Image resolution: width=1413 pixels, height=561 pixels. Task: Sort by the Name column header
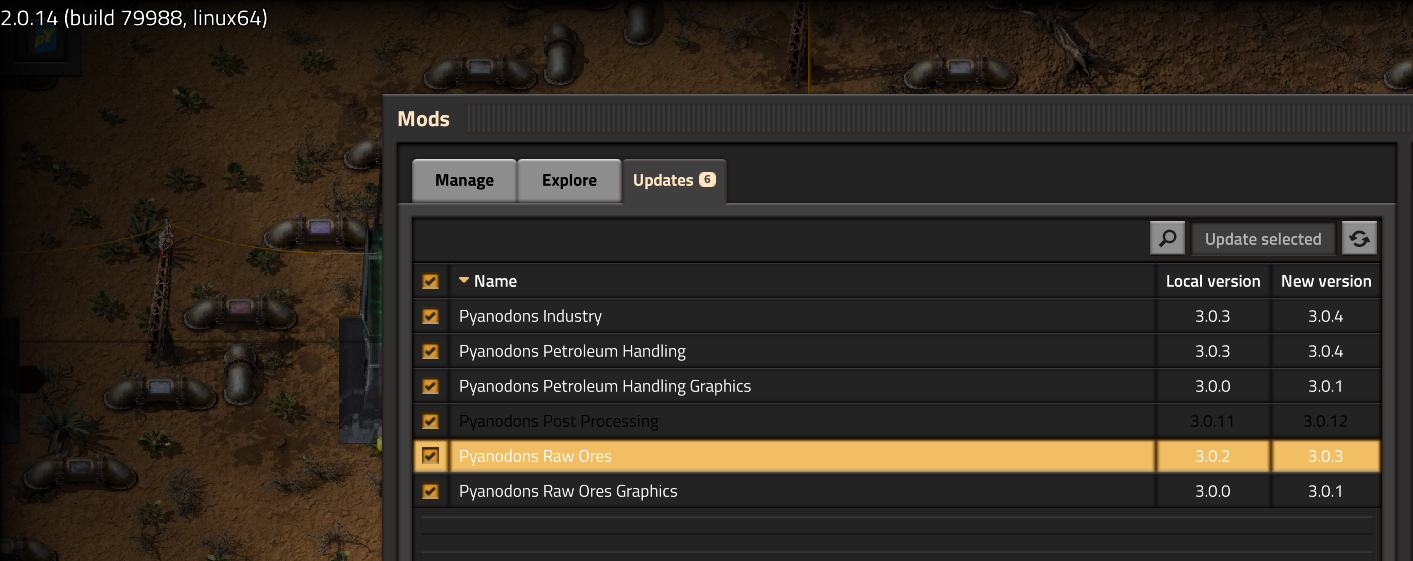pos(802,282)
